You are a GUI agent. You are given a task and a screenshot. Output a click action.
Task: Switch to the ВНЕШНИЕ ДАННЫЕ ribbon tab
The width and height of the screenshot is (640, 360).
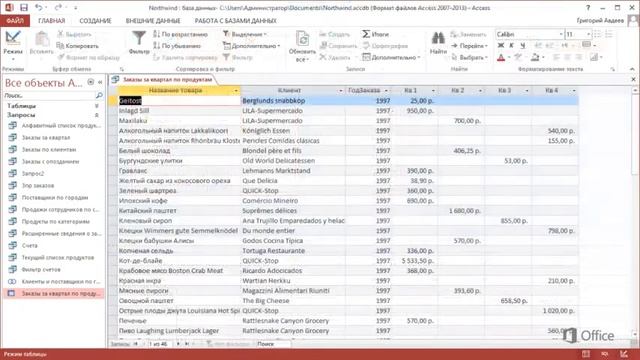pos(153,20)
